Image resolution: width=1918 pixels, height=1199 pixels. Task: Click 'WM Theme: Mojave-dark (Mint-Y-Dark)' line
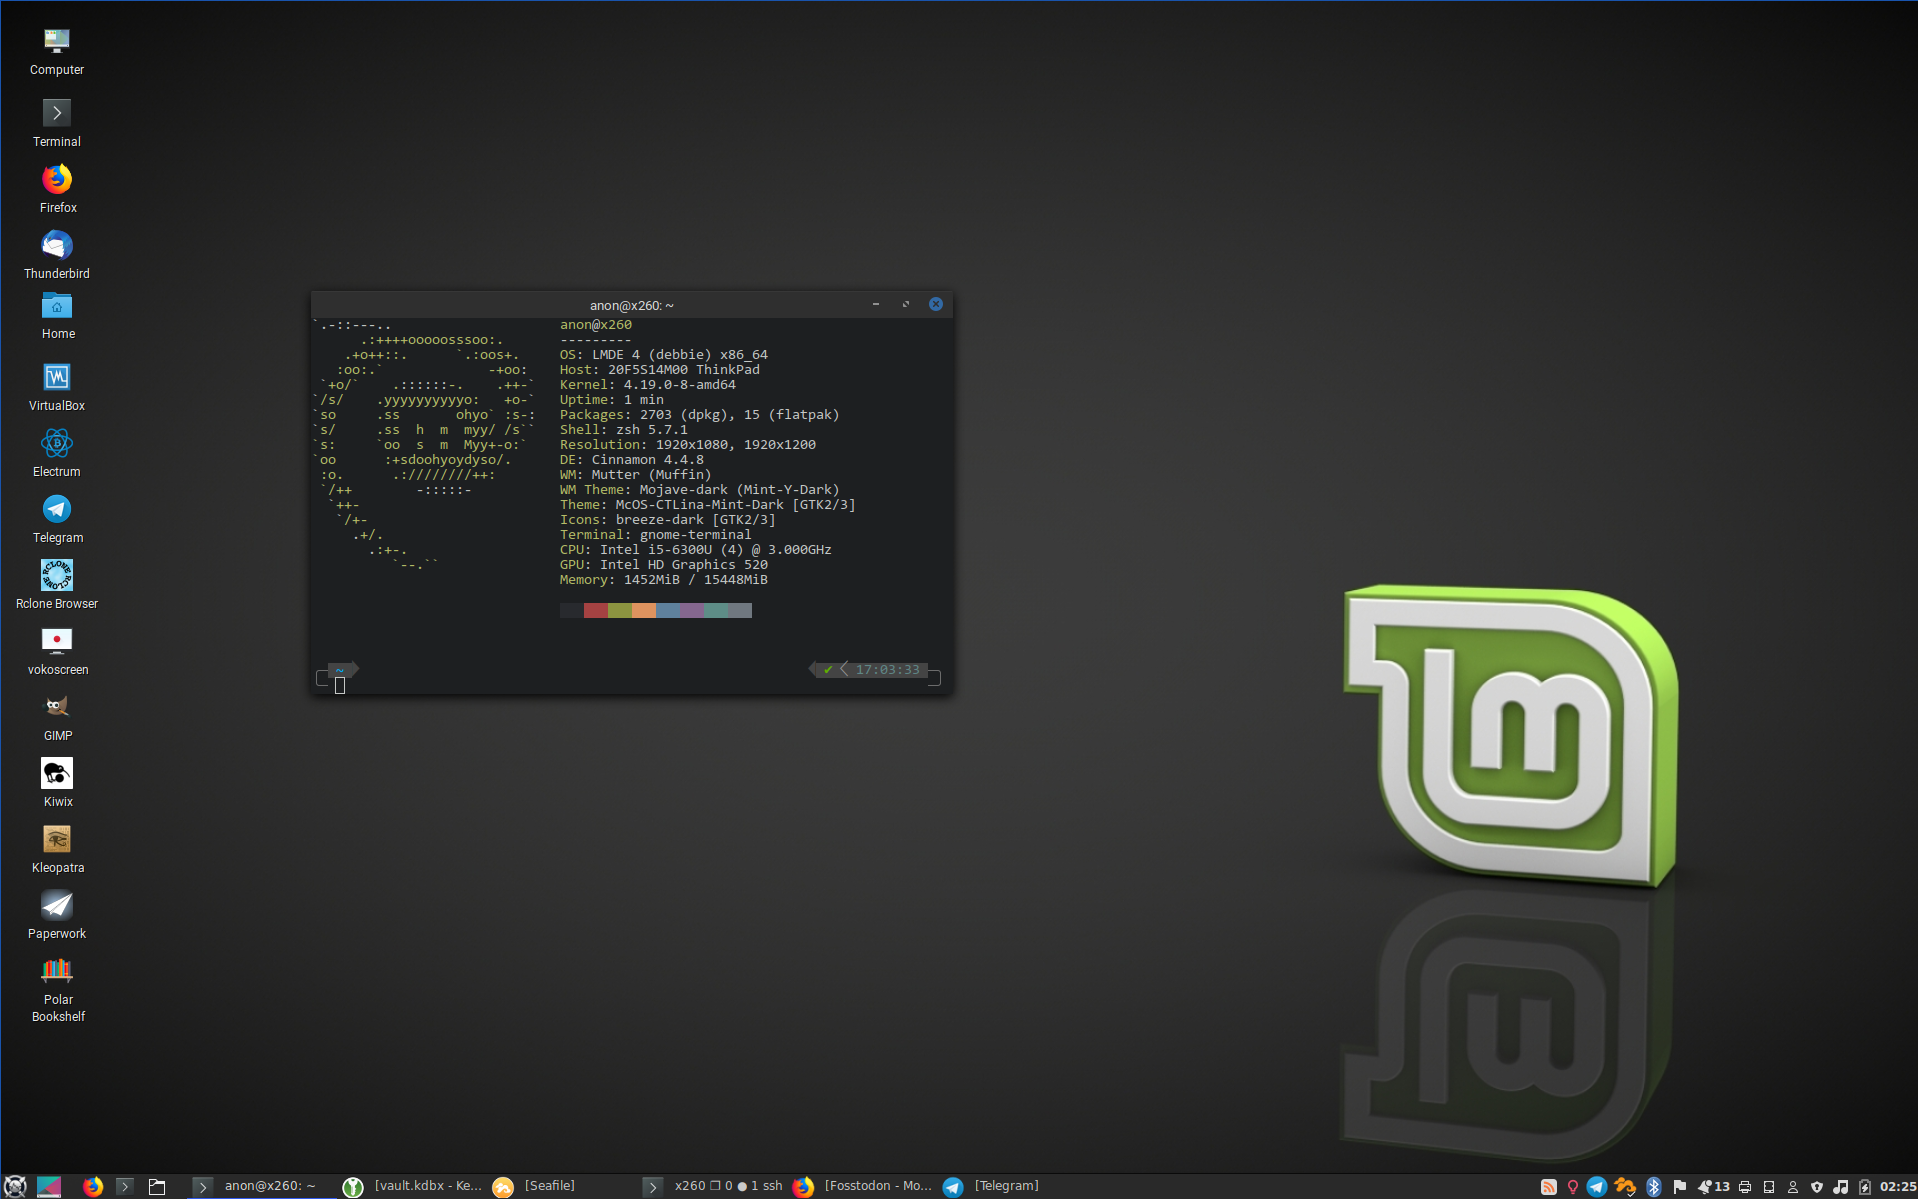pos(700,490)
